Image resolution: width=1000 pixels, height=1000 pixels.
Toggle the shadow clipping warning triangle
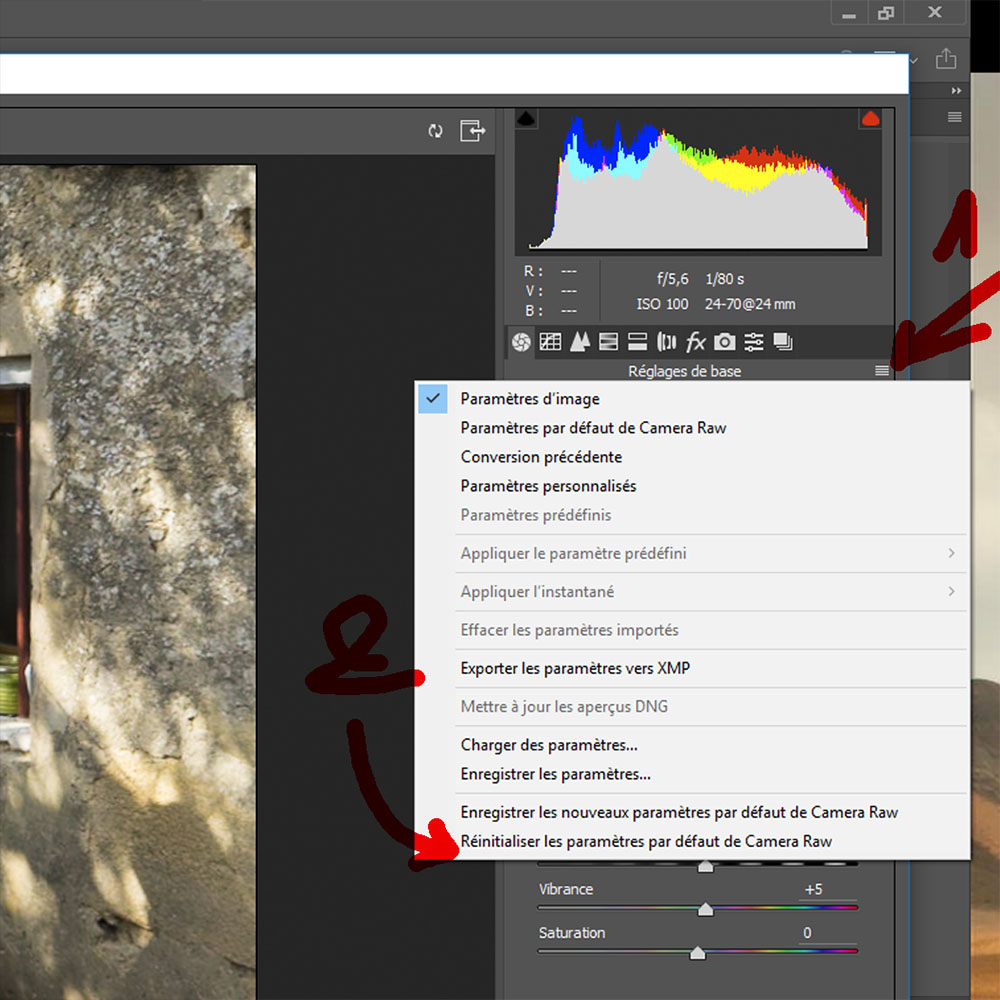pos(527,118)
